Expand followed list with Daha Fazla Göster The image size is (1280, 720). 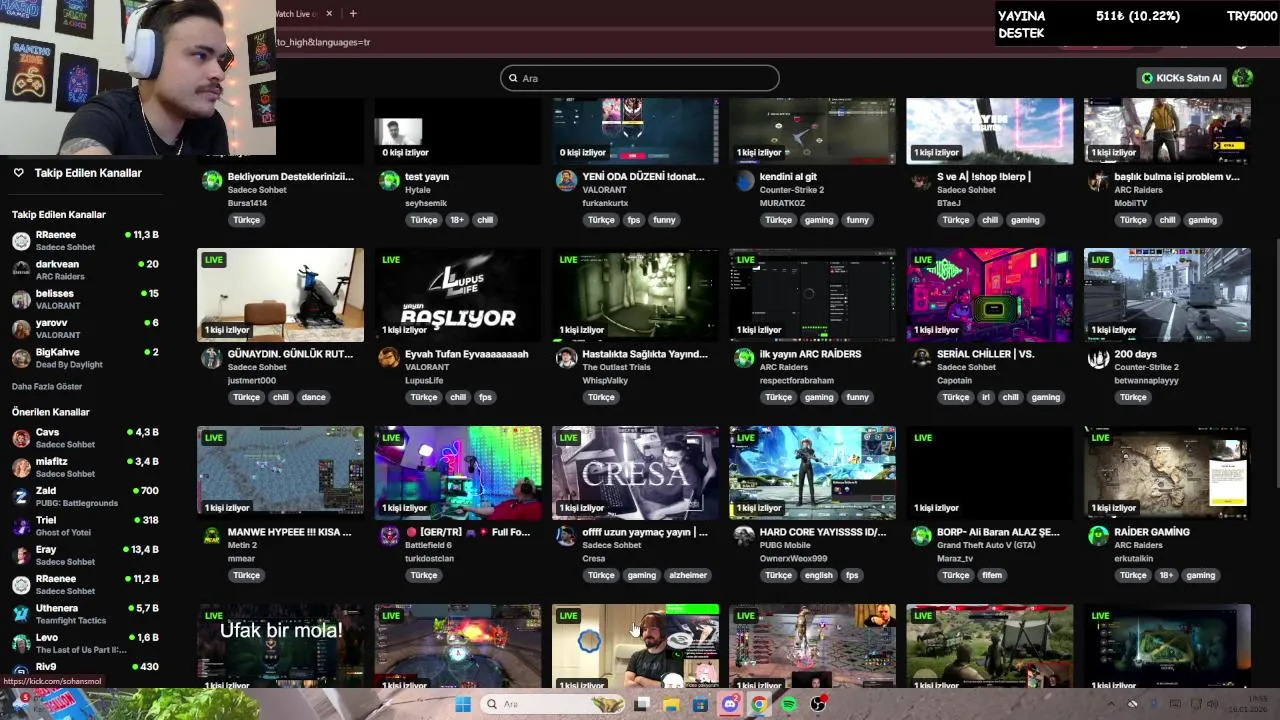(47, 386)
